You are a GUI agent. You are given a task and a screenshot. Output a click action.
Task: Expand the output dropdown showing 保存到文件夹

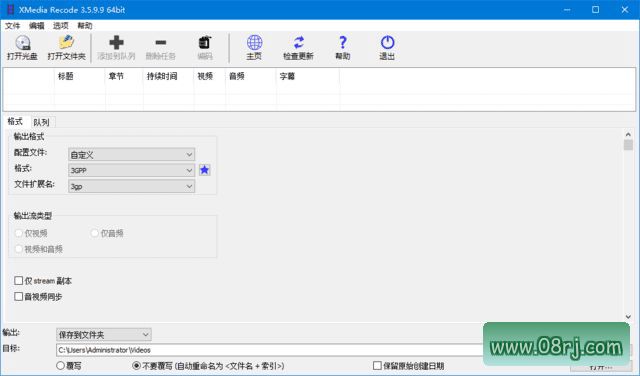104,335
